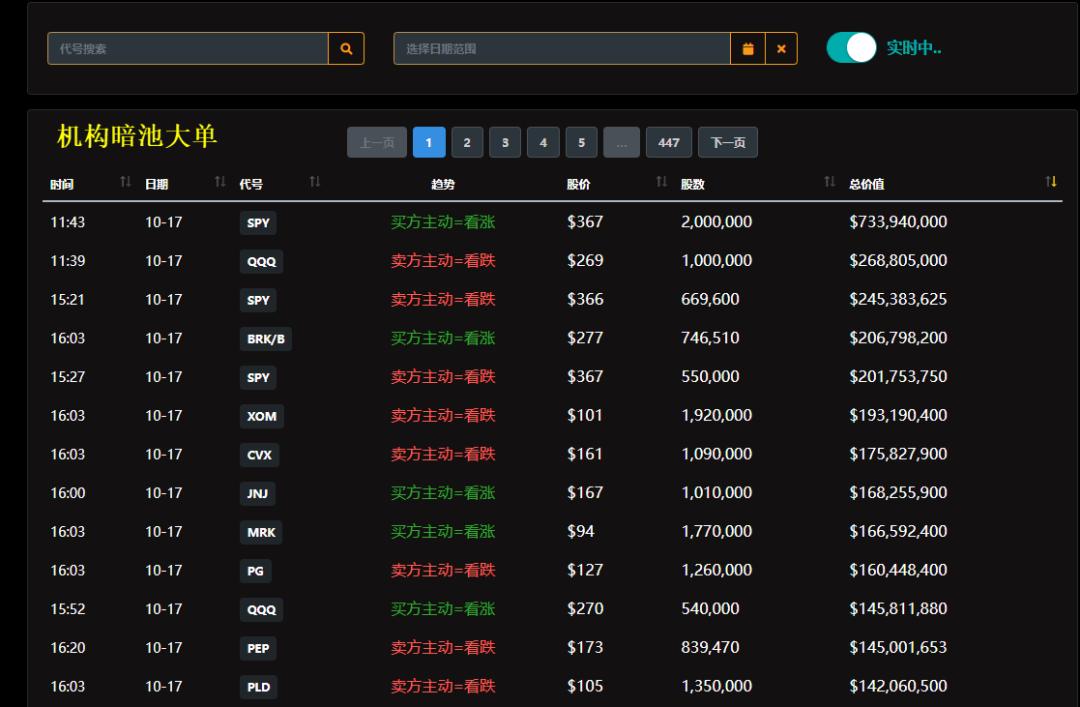The image size is (1080, 707).
Task: Click the 总价值 column header label
Action: coord(866,184)
